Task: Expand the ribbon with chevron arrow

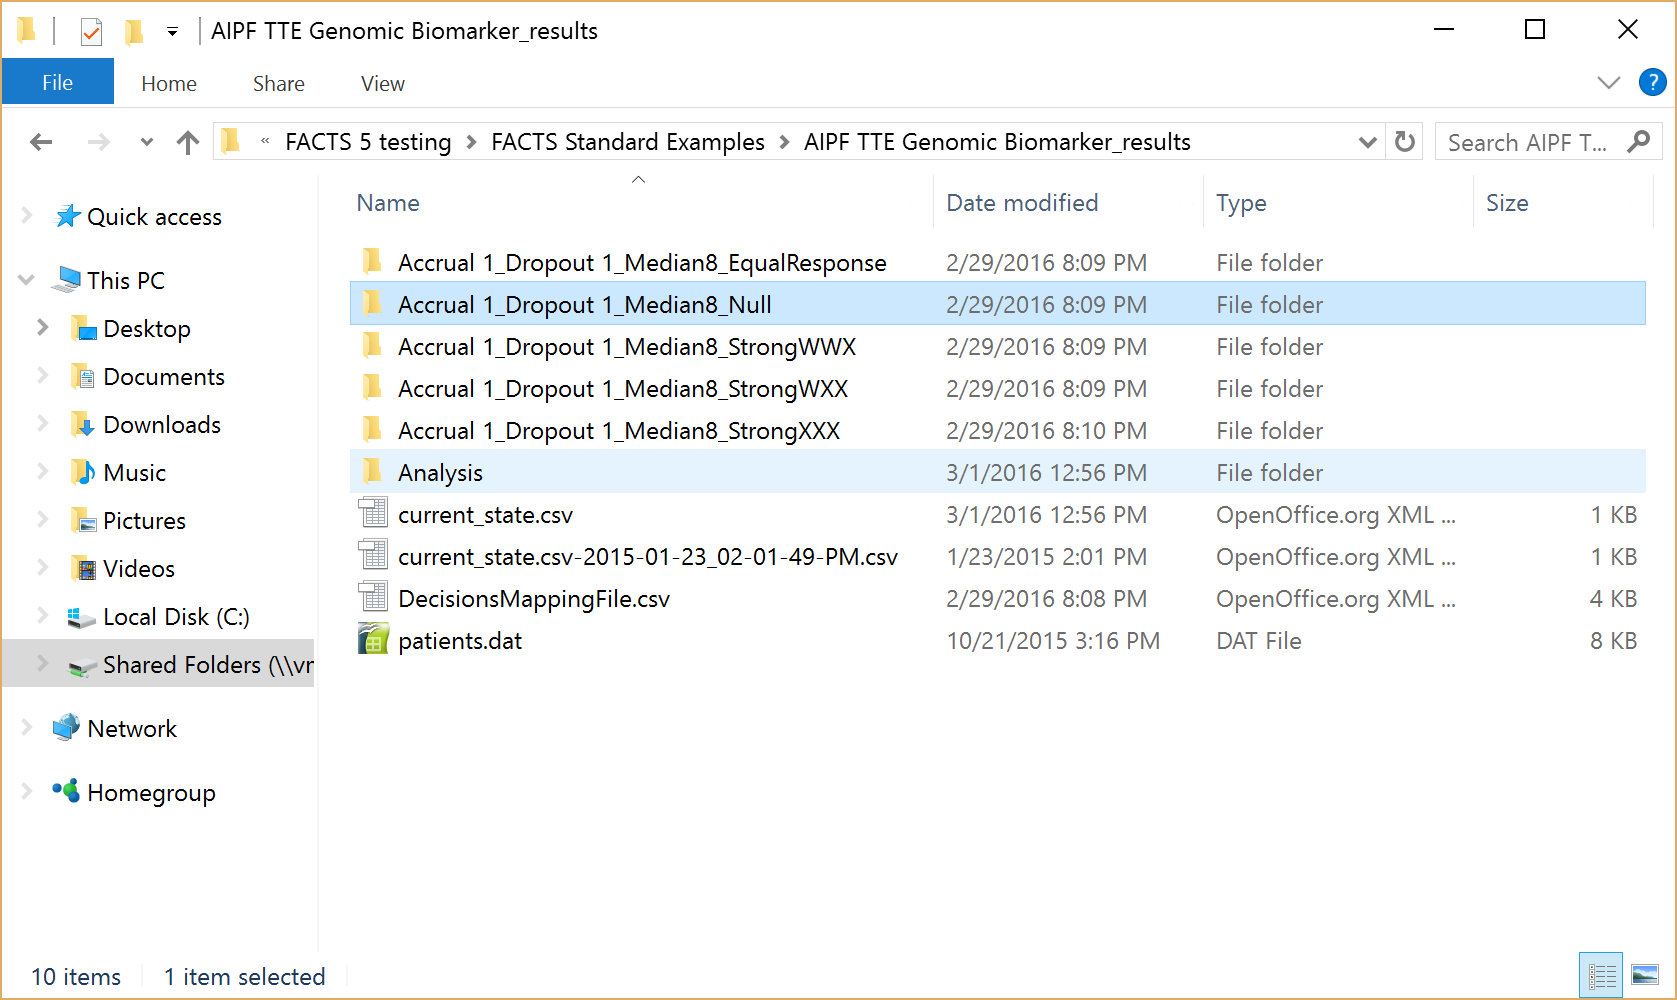Action: coord(1608,83)
